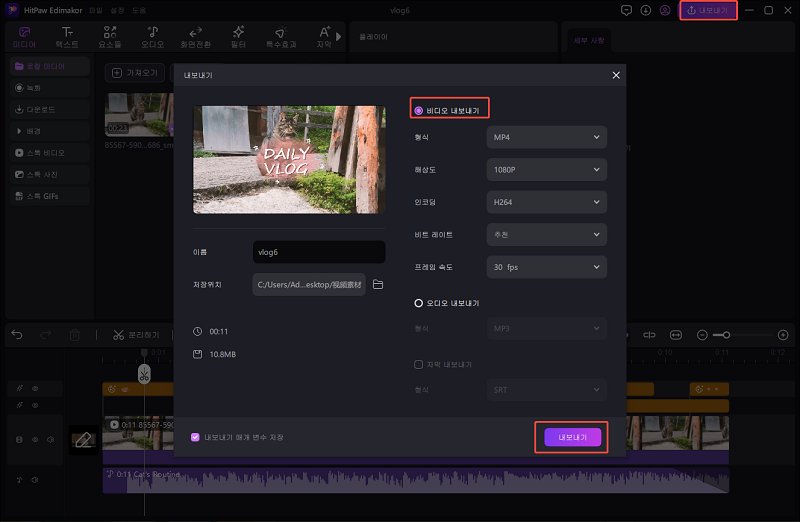
Task: Open the download center icon in title bar
Action: (645, 10)
